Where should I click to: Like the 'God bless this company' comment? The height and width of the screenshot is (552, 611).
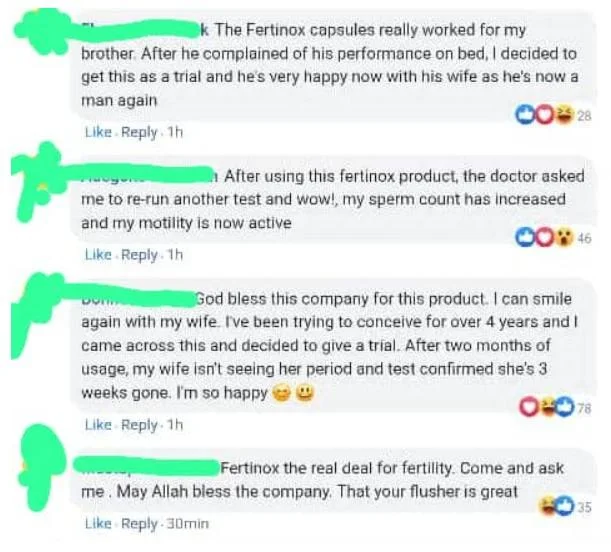(97, 425)
